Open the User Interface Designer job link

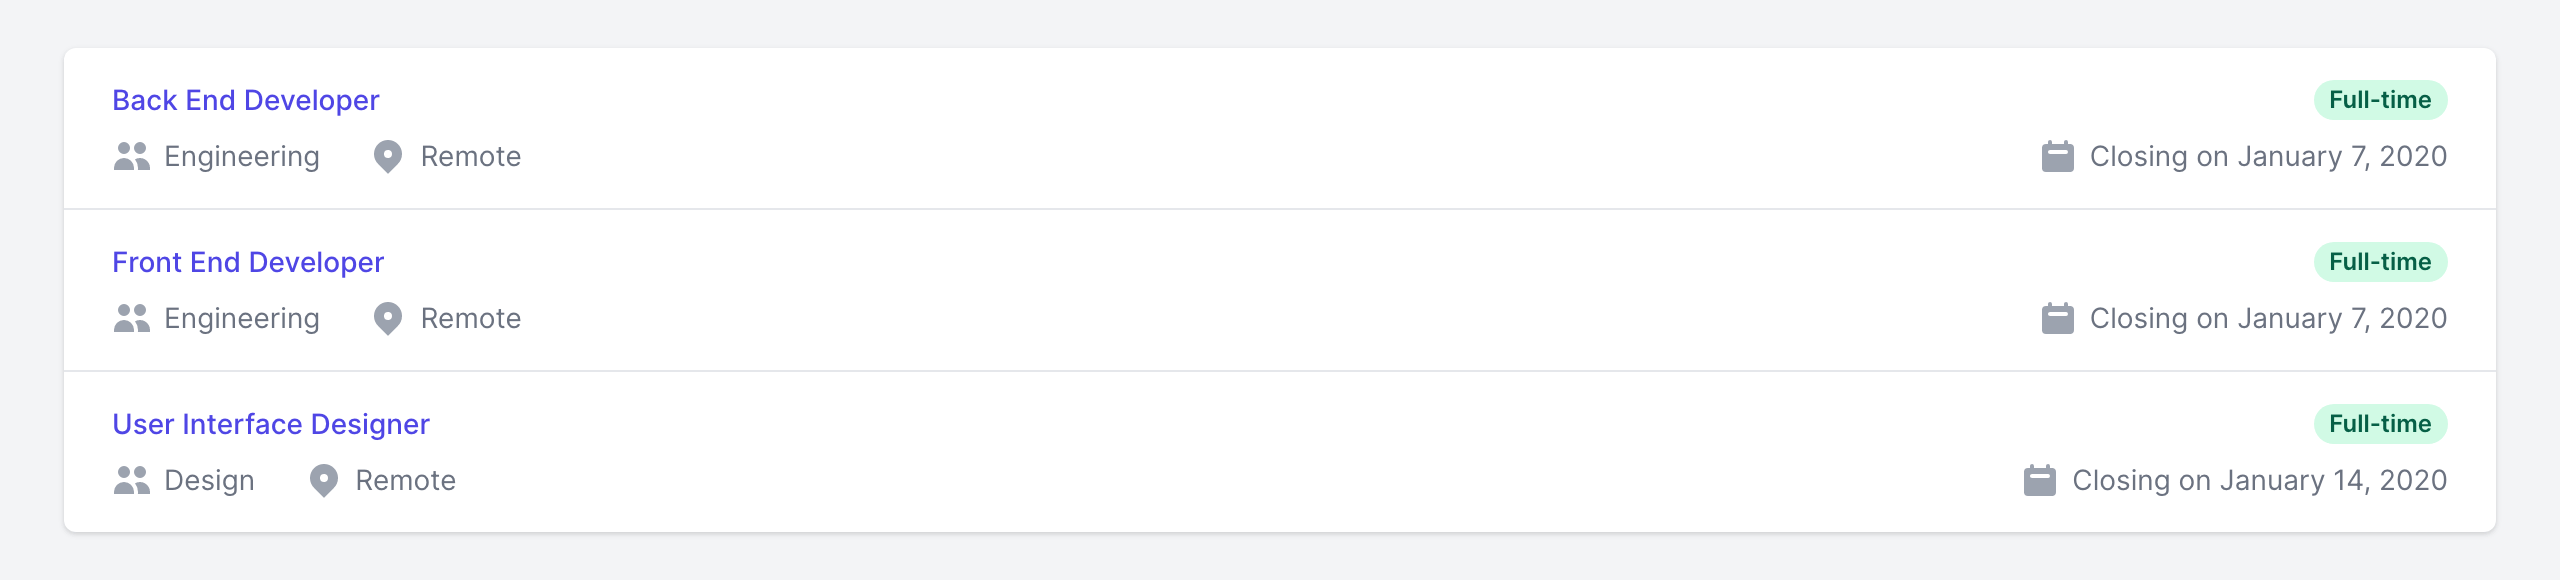coord(270,424)
